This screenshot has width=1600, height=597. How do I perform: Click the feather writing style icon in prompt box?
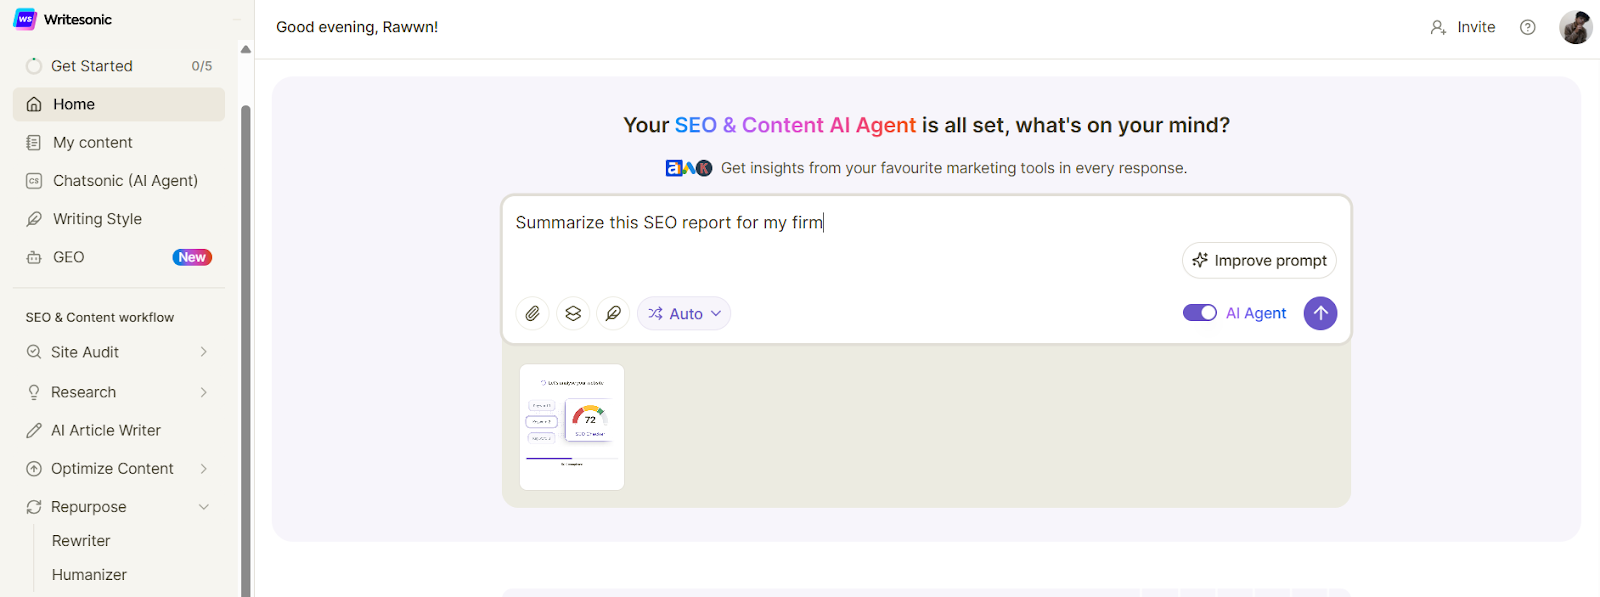coord(613,313)
